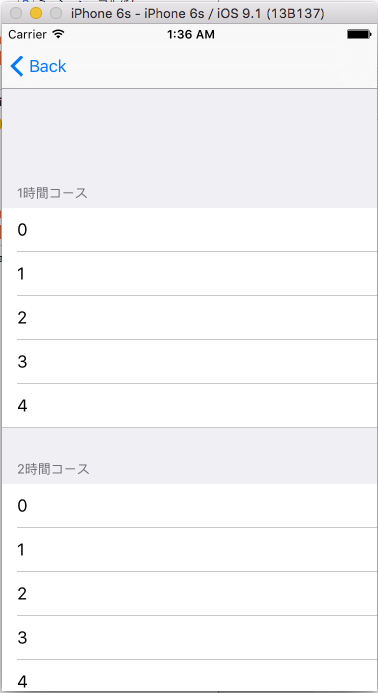Click the 1:36 AM clock
Image resolution: width=378 pixels, height=693 pixels.
click(x=191, y=34)
